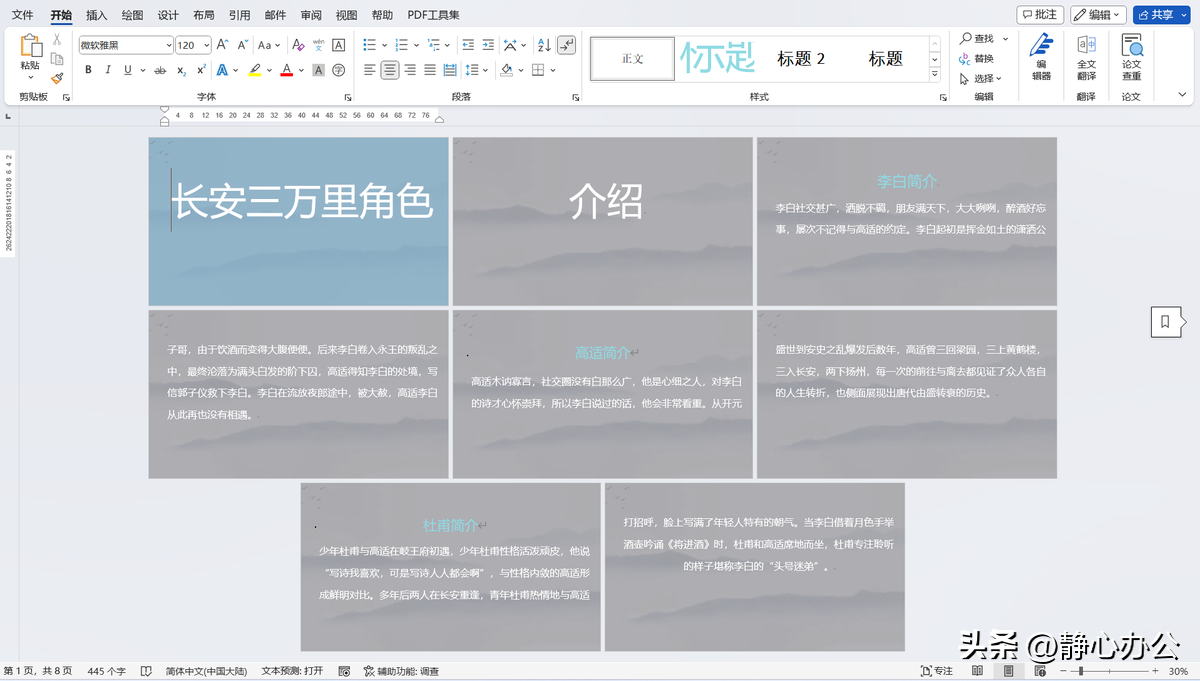Increase font size with the A-up icon
This screenshot has height=681, width=1200.
(222, 45)
